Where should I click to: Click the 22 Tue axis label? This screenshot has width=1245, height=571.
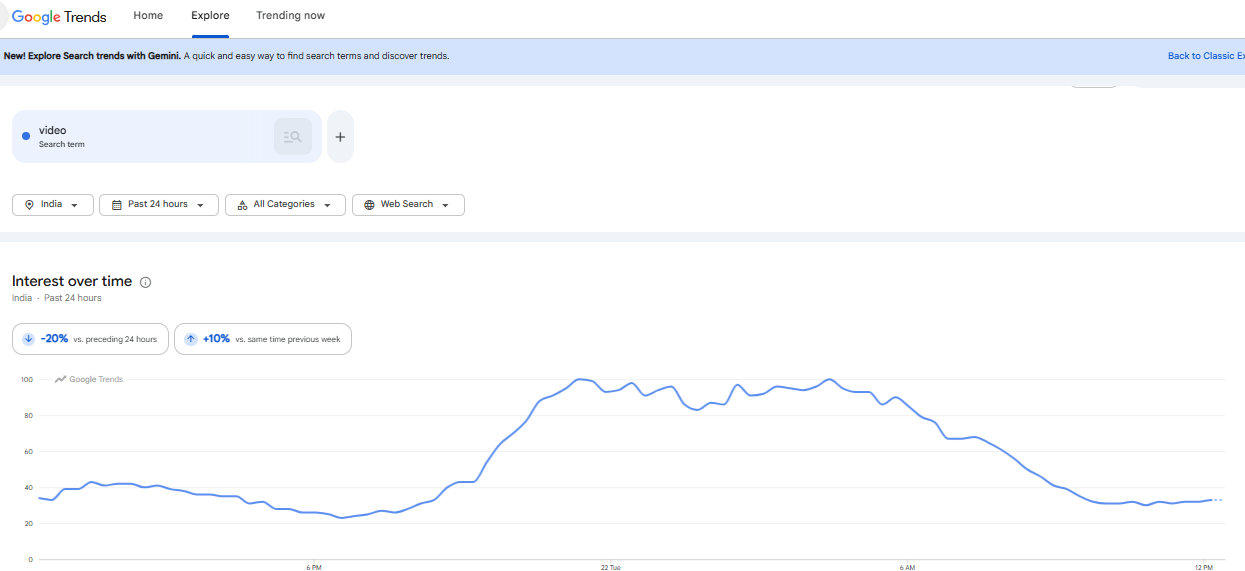coord(610,567)
